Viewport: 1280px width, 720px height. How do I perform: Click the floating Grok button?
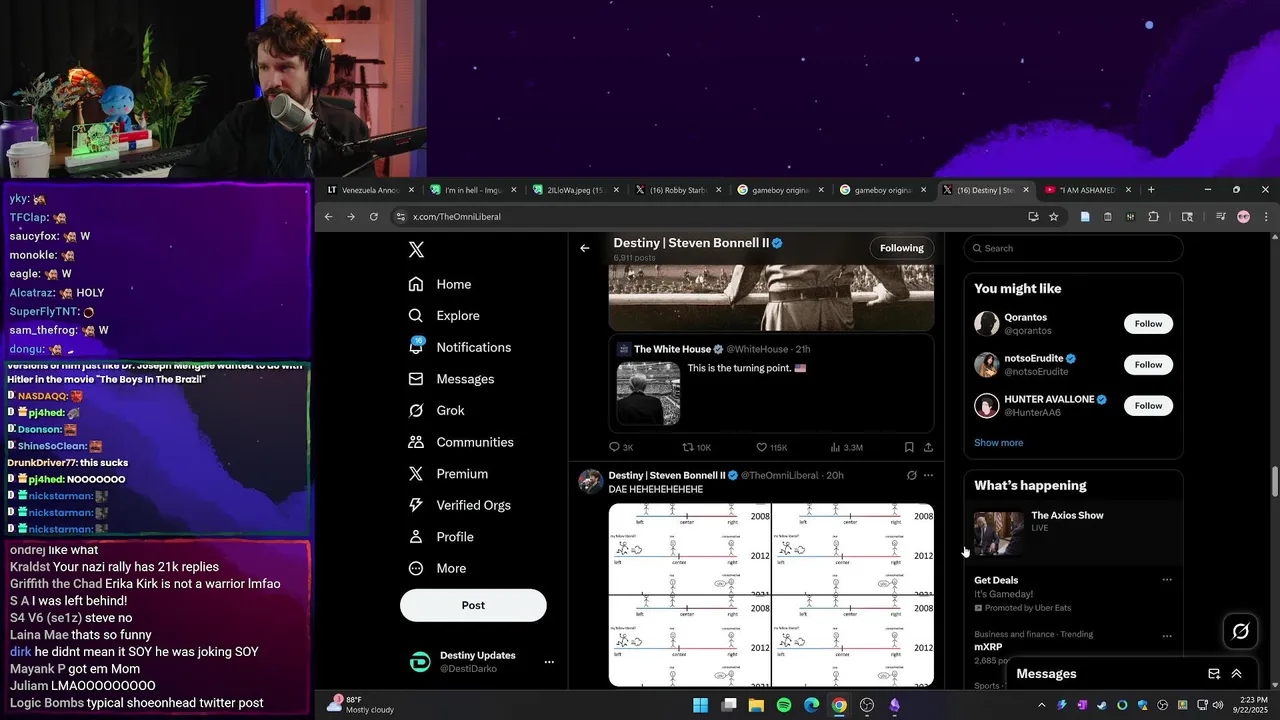click(x=1241, y=631)
